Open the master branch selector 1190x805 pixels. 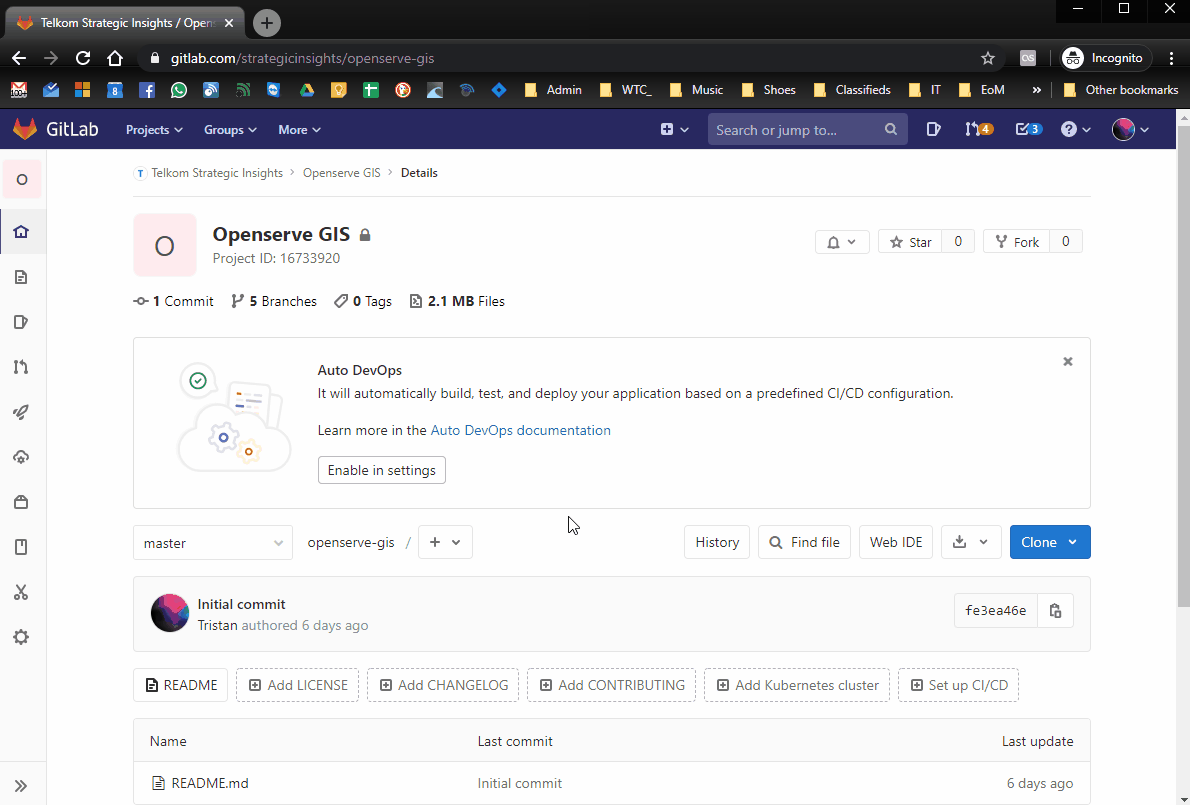click(212, 542)
